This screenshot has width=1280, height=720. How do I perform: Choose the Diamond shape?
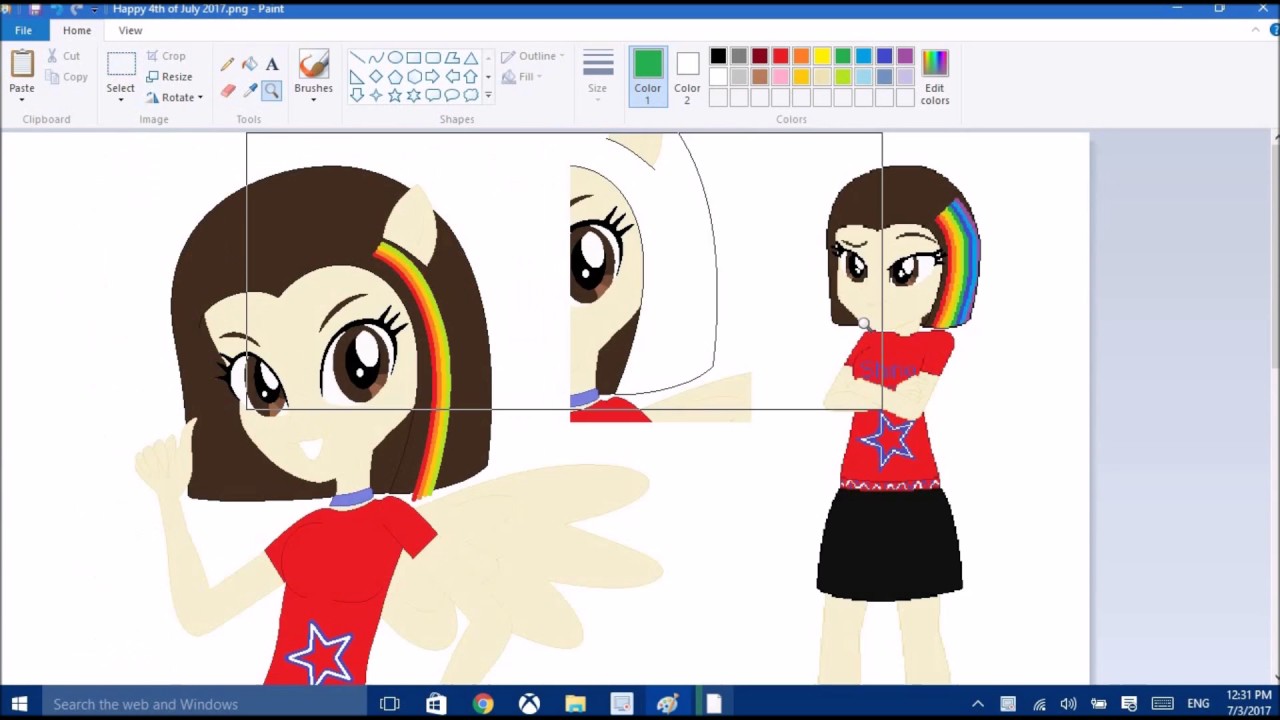coord(376,77)
